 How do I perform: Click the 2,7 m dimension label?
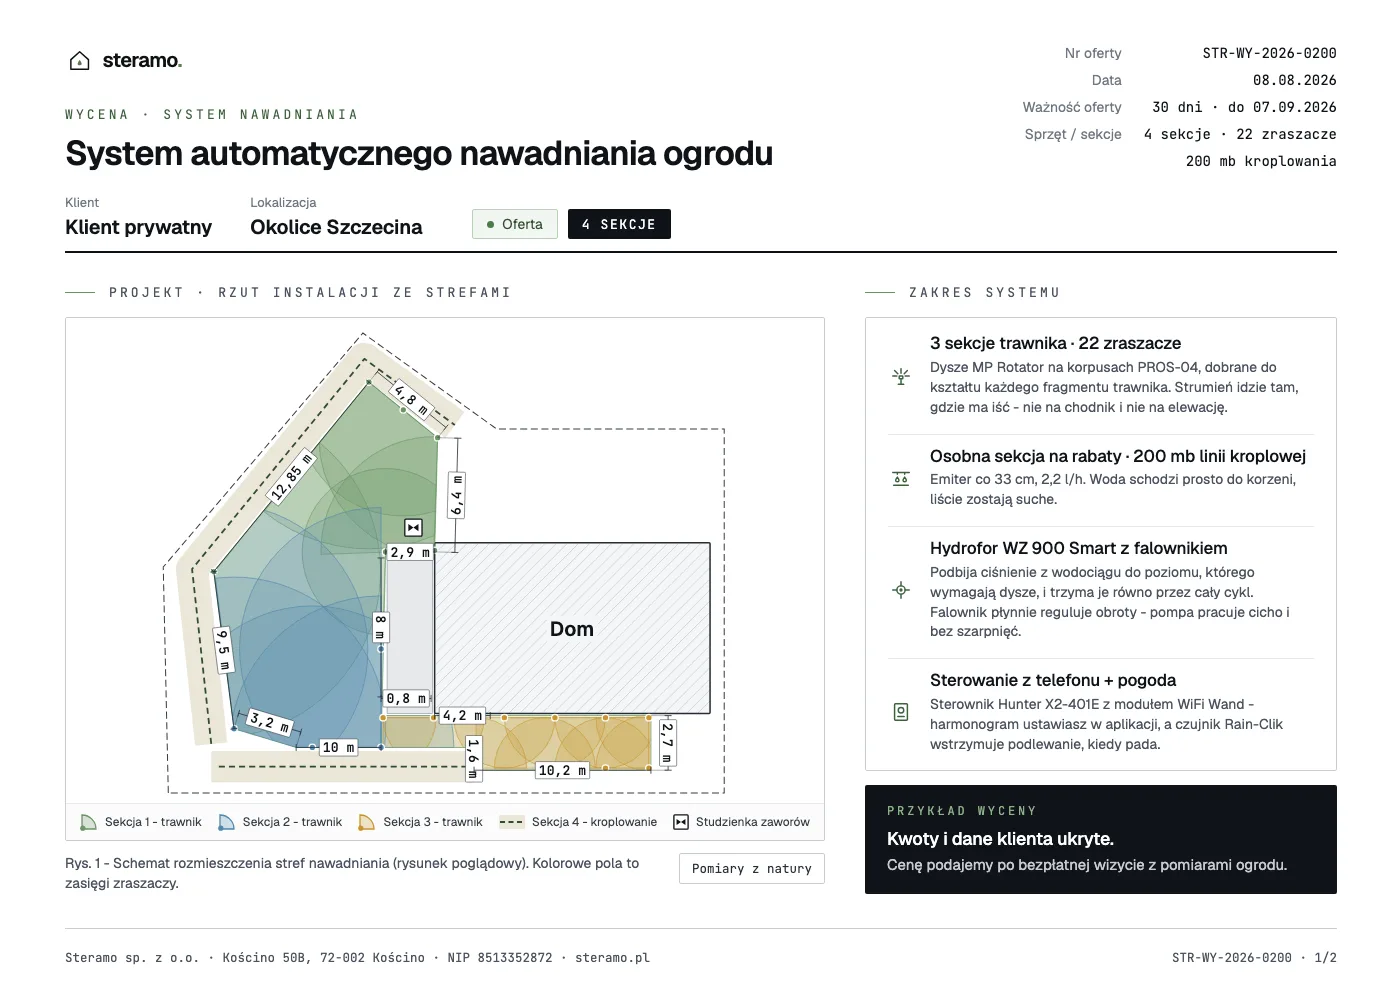pos(667,743)
